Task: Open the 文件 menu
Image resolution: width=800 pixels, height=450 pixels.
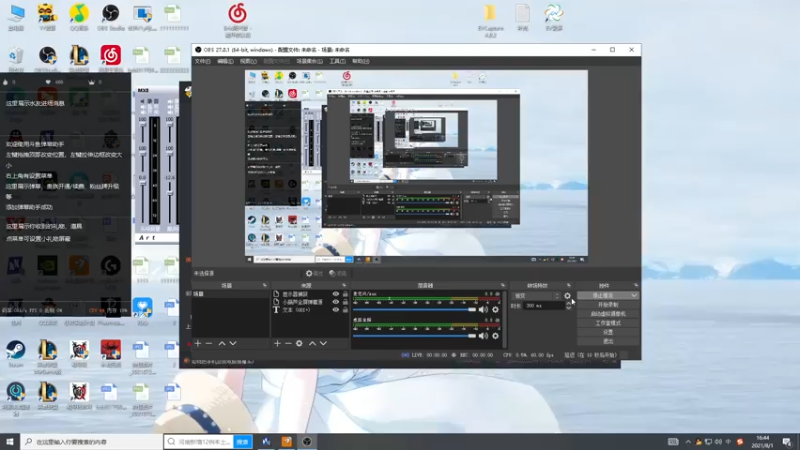Action: 202,61
